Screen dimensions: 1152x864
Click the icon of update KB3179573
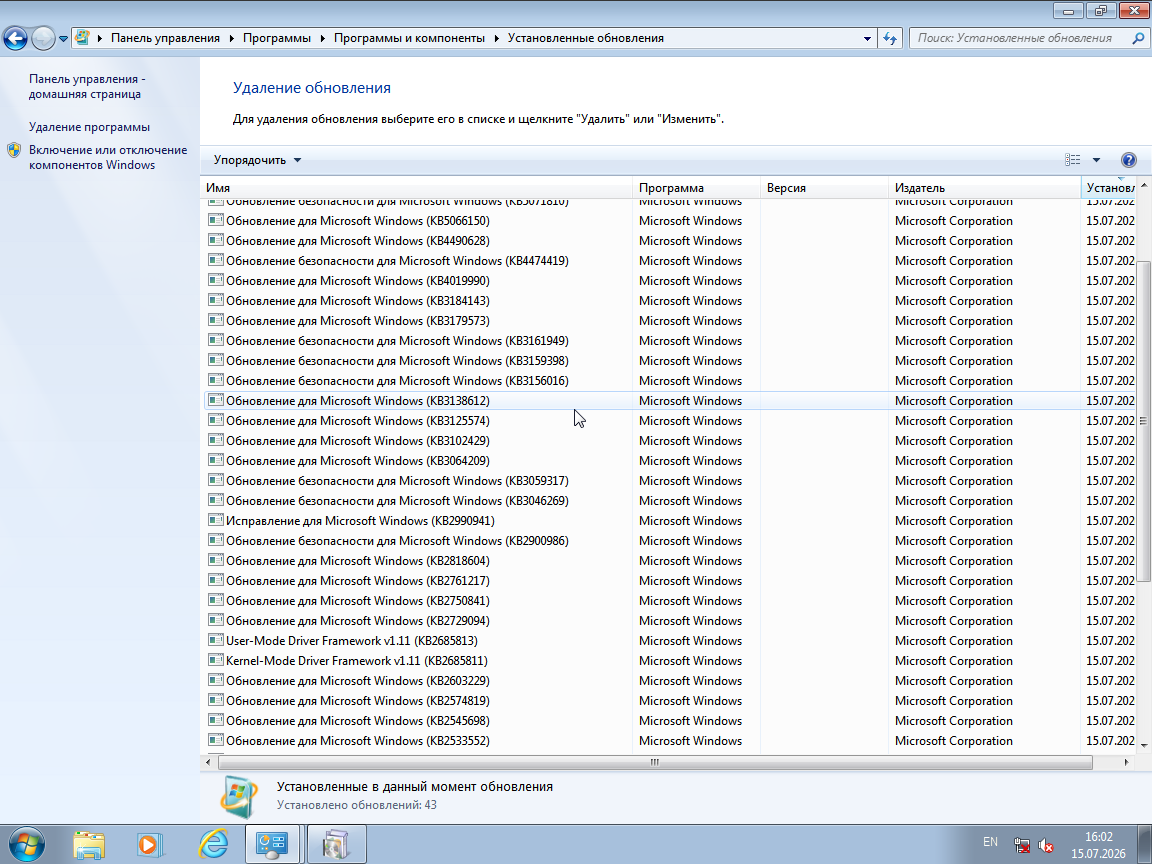[215, 320]
